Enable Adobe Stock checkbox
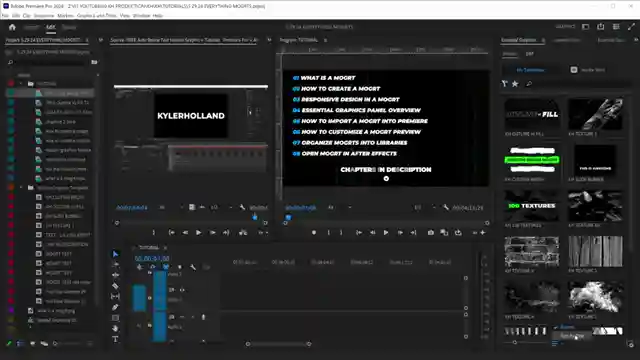 point(573,70)
